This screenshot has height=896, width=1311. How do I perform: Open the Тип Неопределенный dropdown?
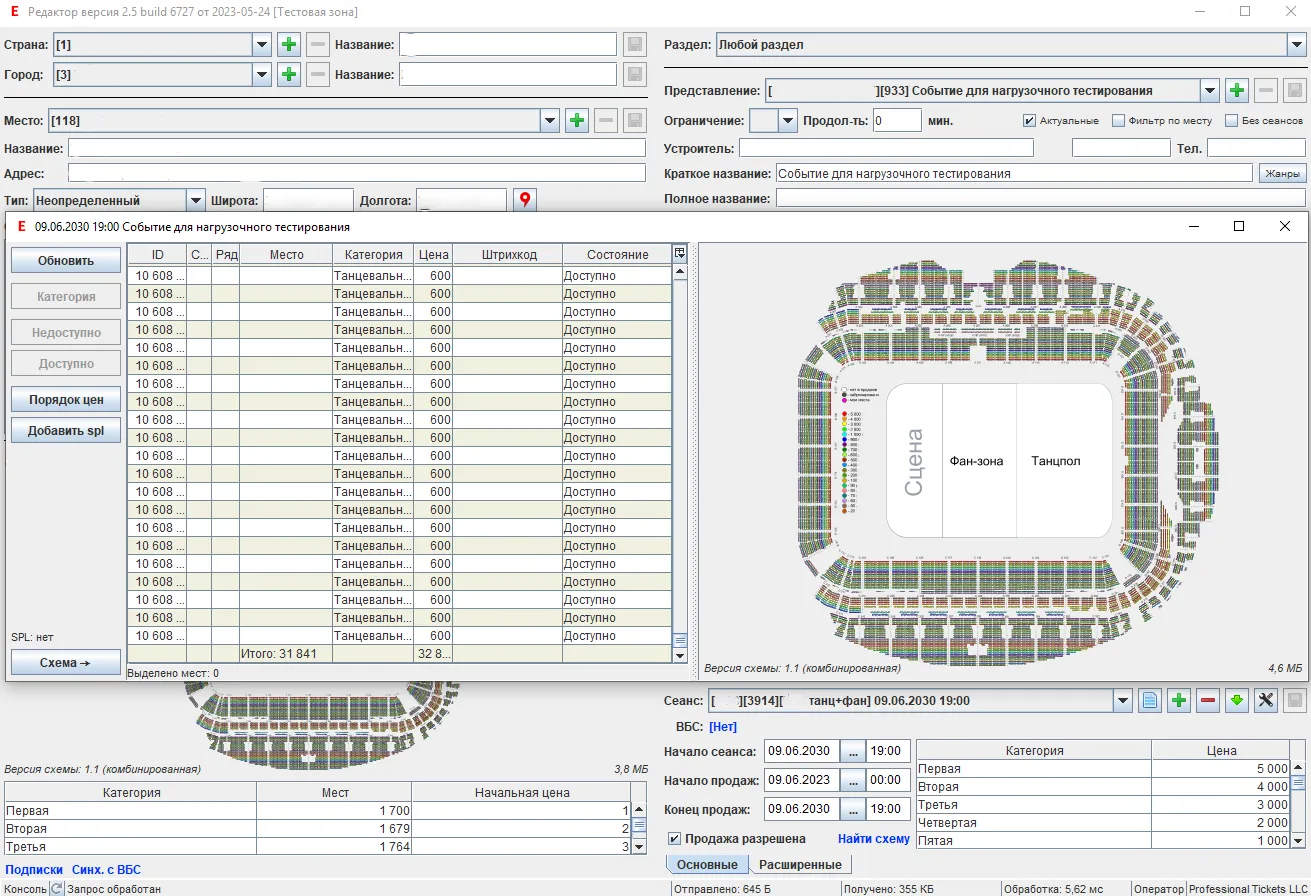(196, 200)
